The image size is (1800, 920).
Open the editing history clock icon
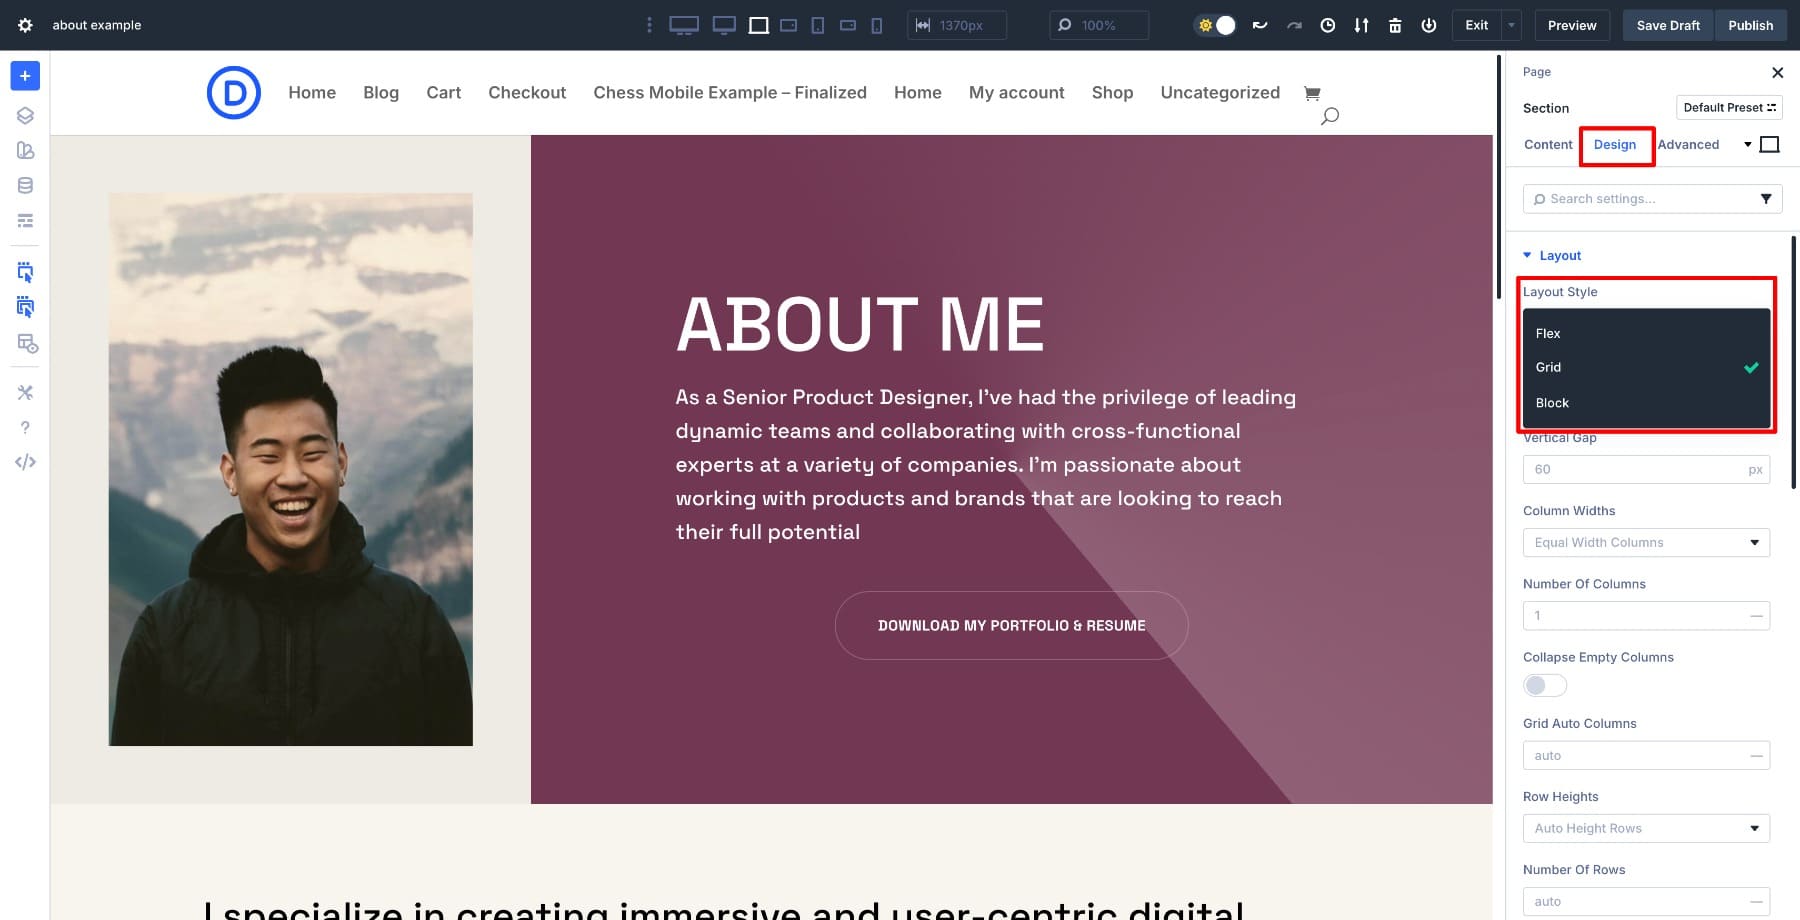(1327, 25)
